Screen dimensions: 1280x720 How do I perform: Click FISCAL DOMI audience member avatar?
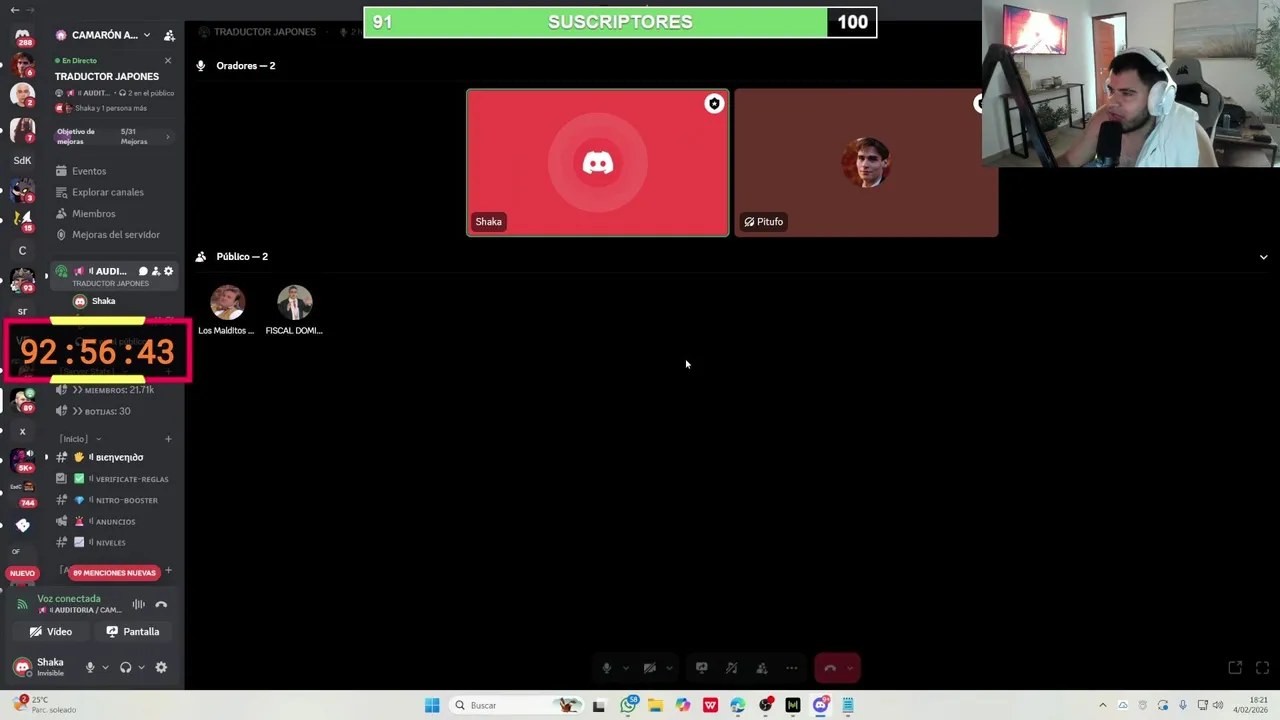pos(294,303)
